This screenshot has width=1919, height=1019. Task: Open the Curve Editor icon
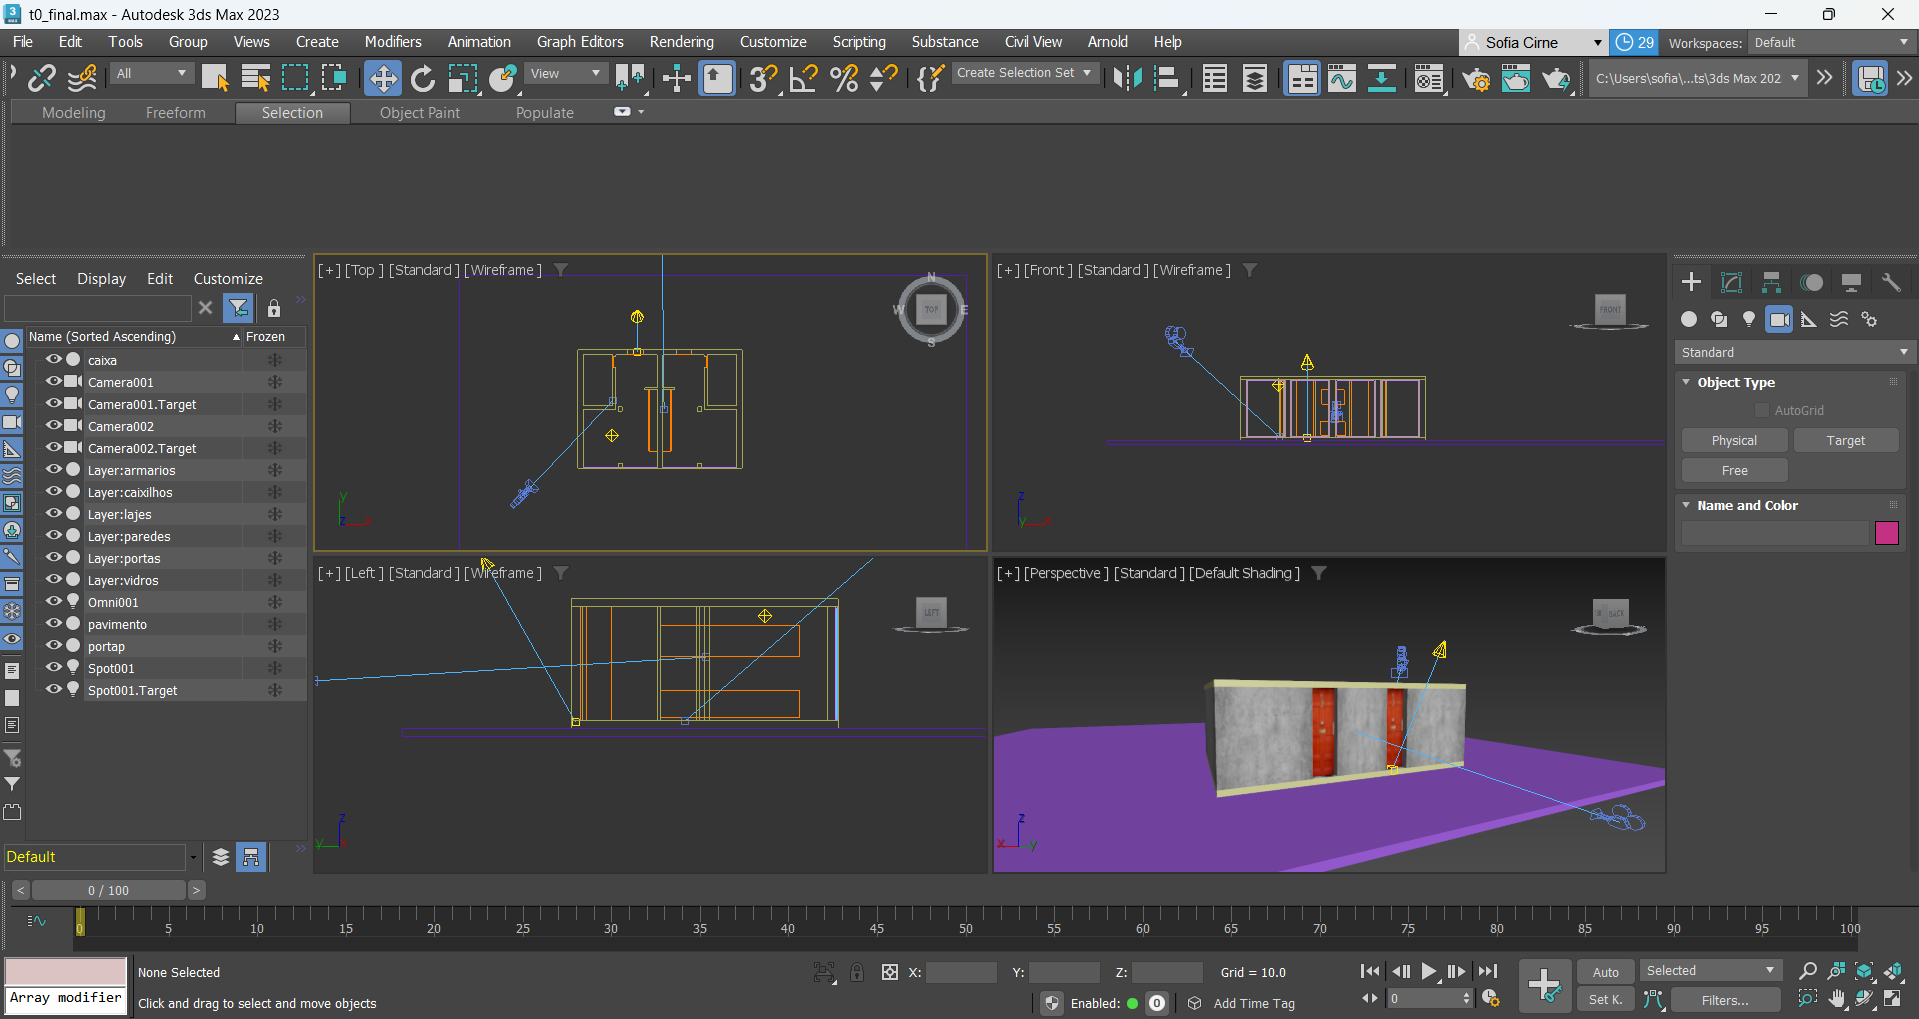[x=1342, y=78]
